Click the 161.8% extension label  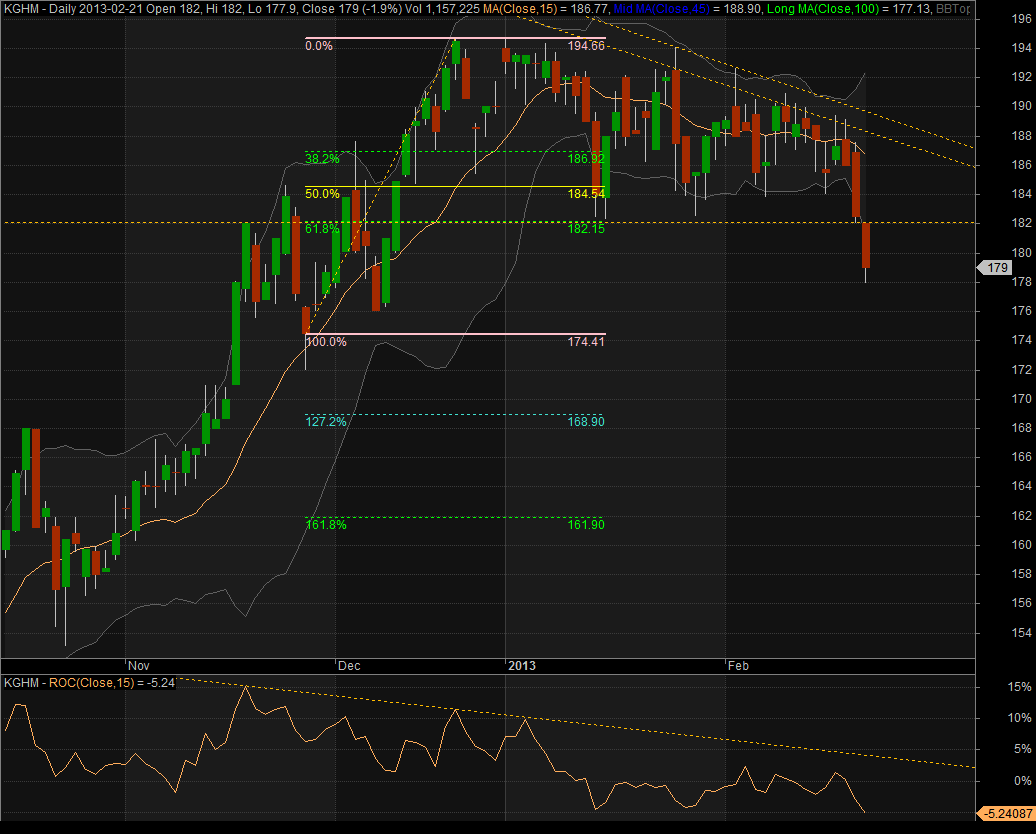[326, 525]
